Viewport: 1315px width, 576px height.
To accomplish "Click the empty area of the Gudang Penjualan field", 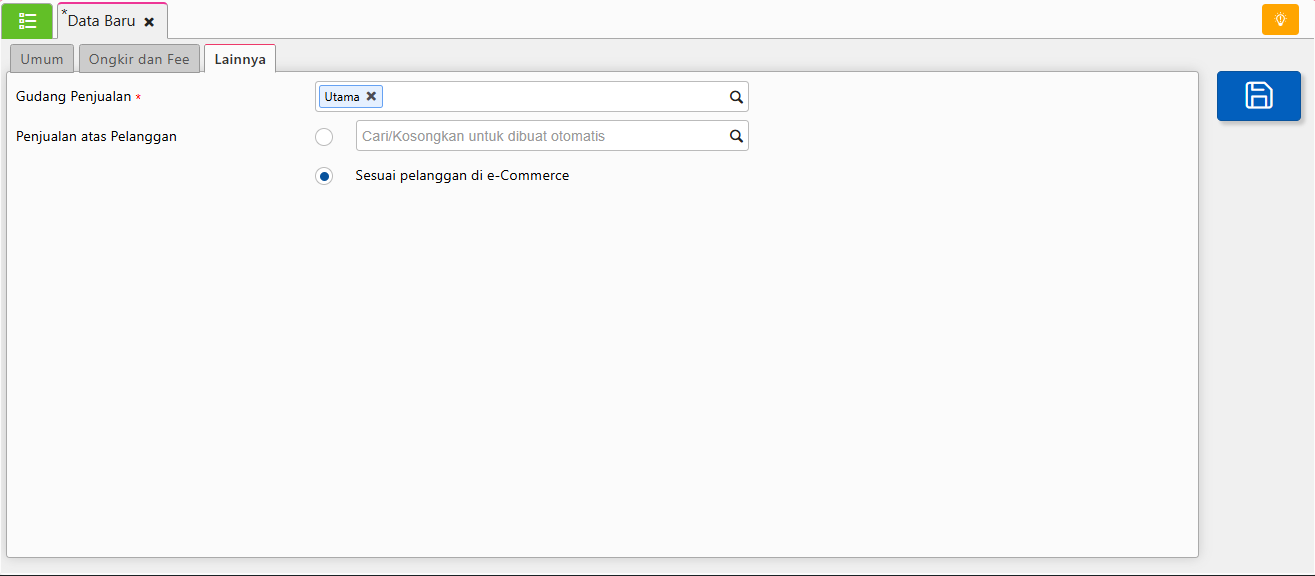I will coord(550,97).
